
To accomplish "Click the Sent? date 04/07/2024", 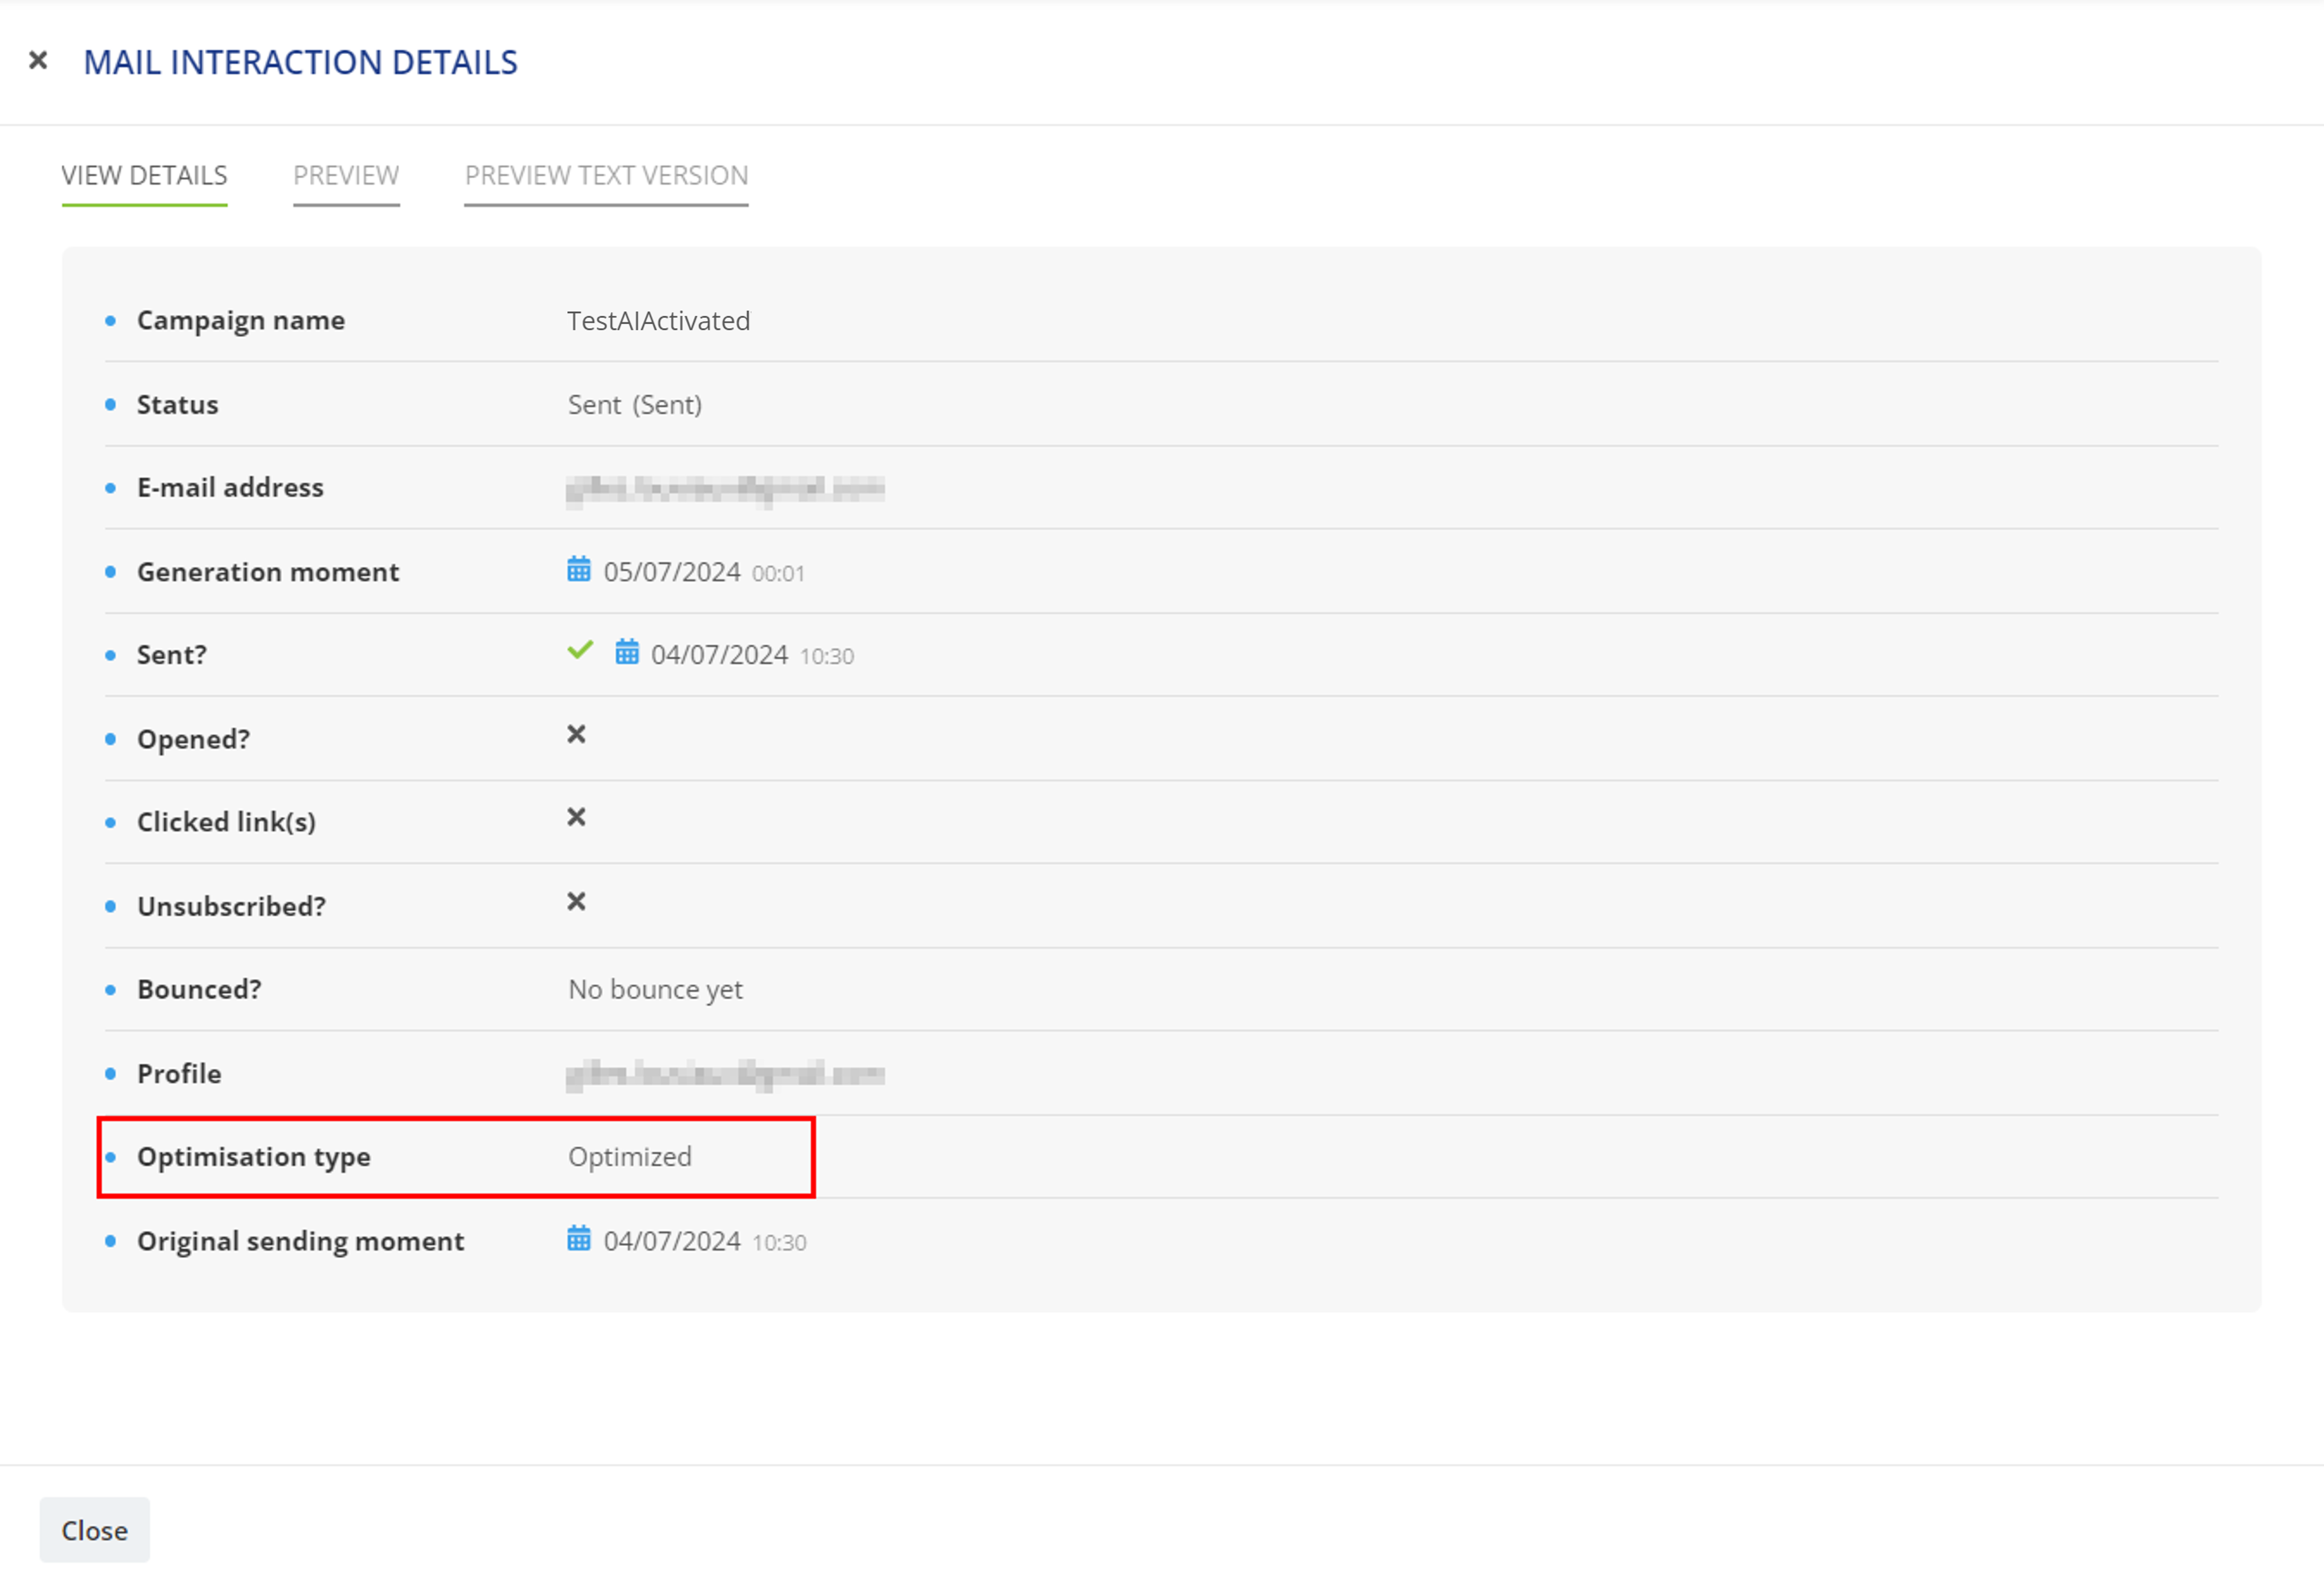I will tap(720, 655).
